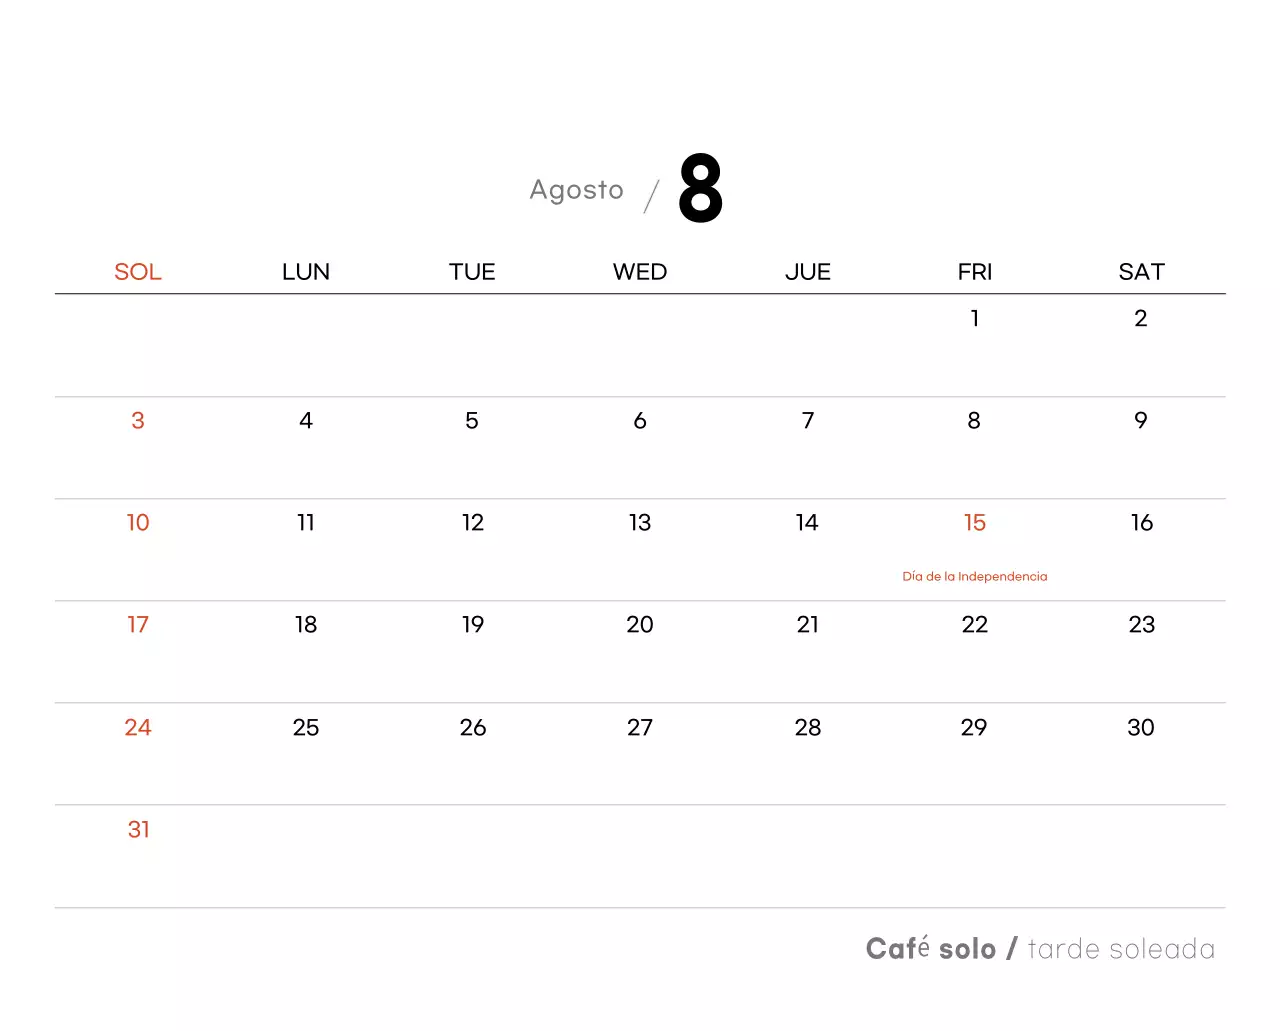This screenshot has width=1280, height=1031.
Task: Click the Día de la Independencia label
Action: tap(975, 577)
